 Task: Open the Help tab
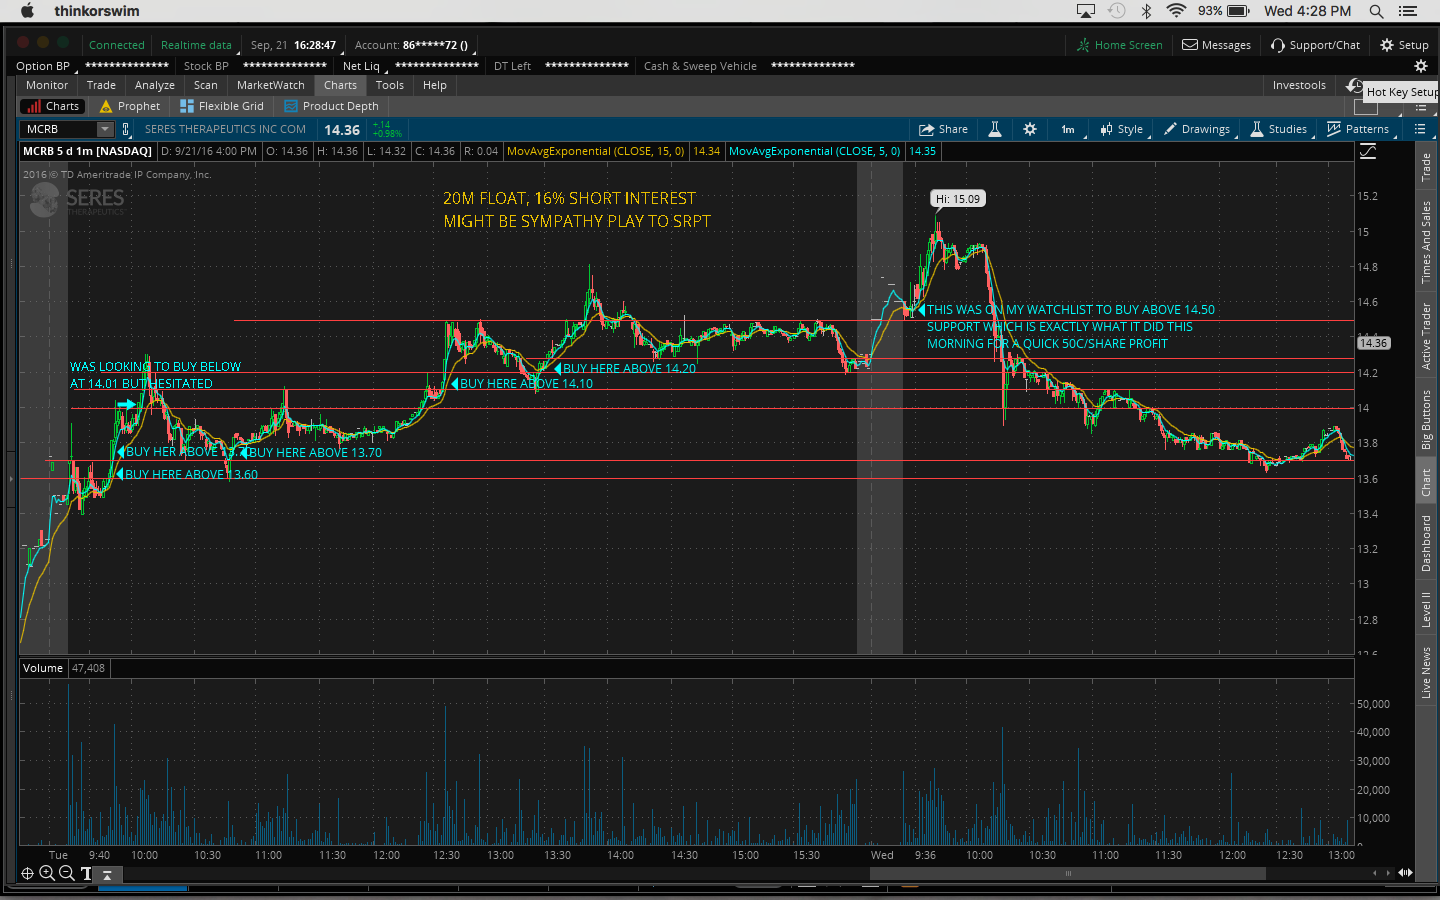[435, 85]
